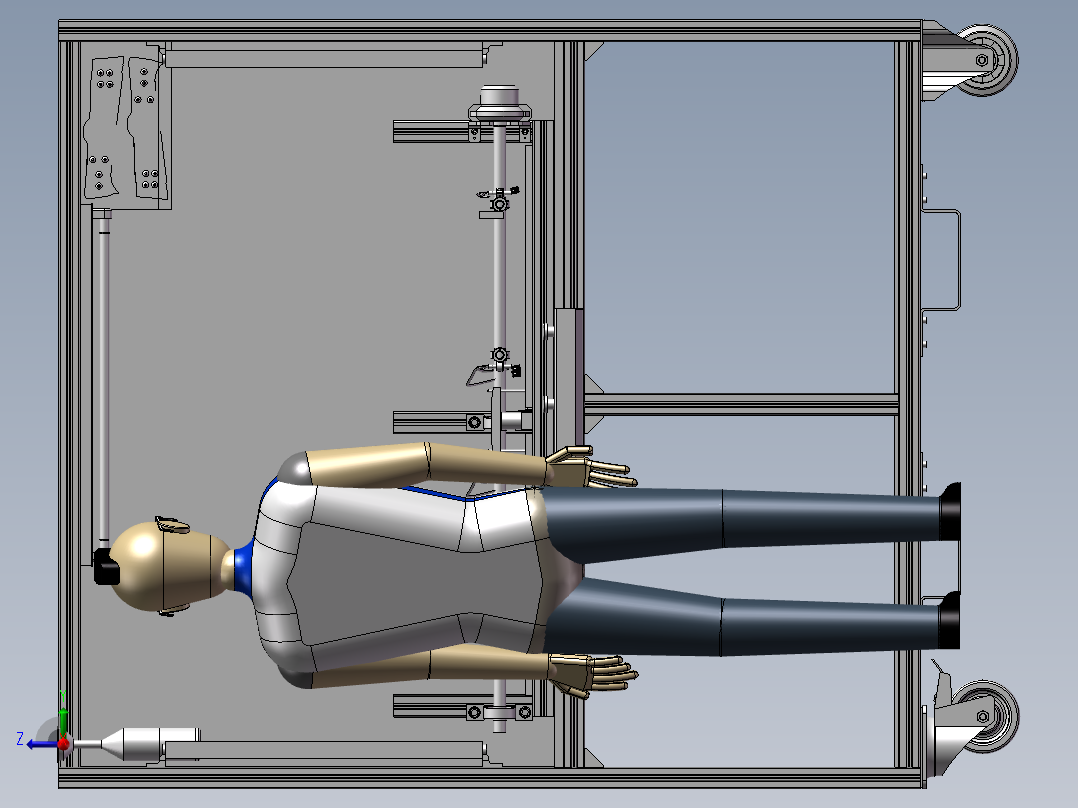The height and width of the screenshot is (808, 1078).
Task: Click the mannequin's lower black shoe
Action: [949, 620]
